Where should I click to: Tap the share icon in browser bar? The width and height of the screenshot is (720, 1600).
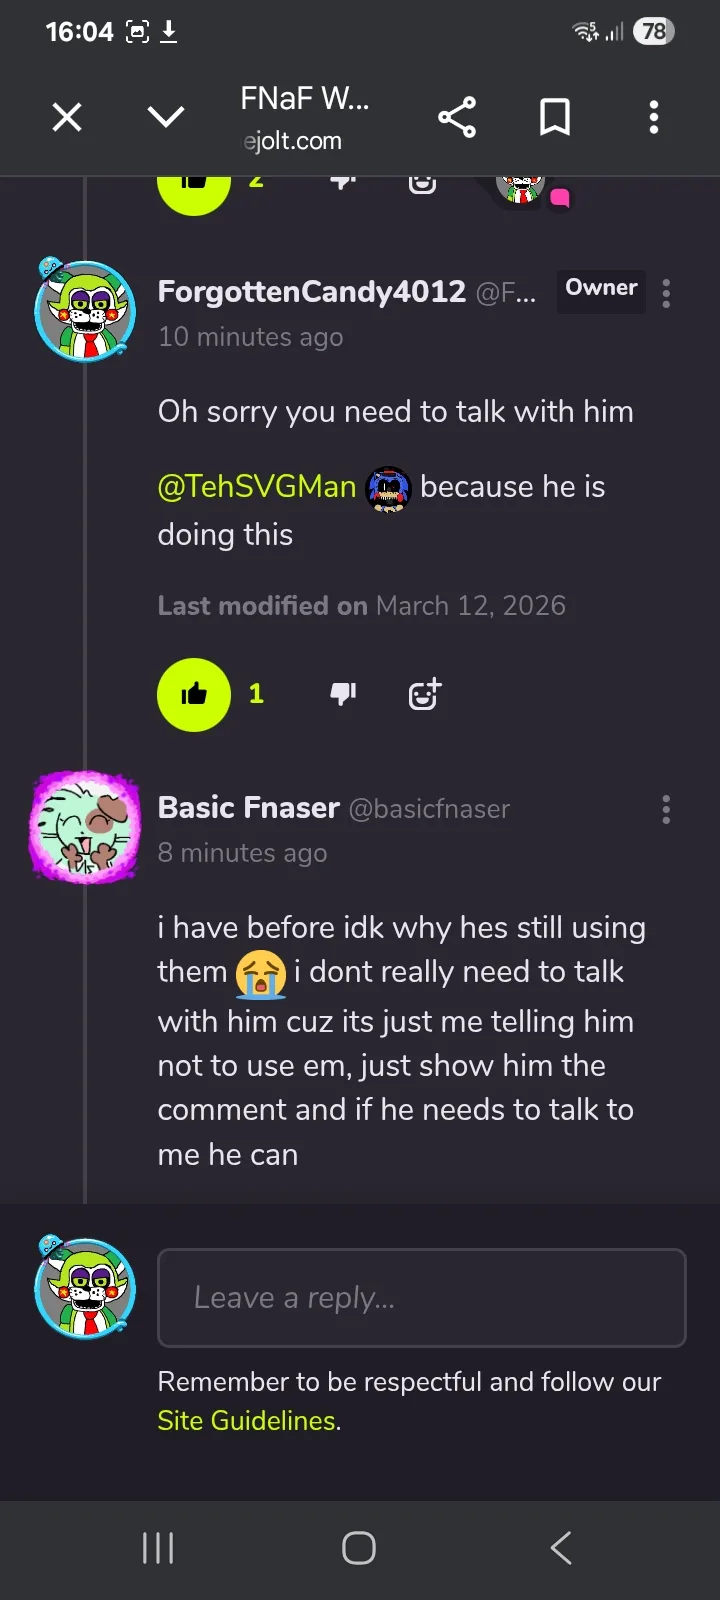pyautogui.click(x=457, y=118)
